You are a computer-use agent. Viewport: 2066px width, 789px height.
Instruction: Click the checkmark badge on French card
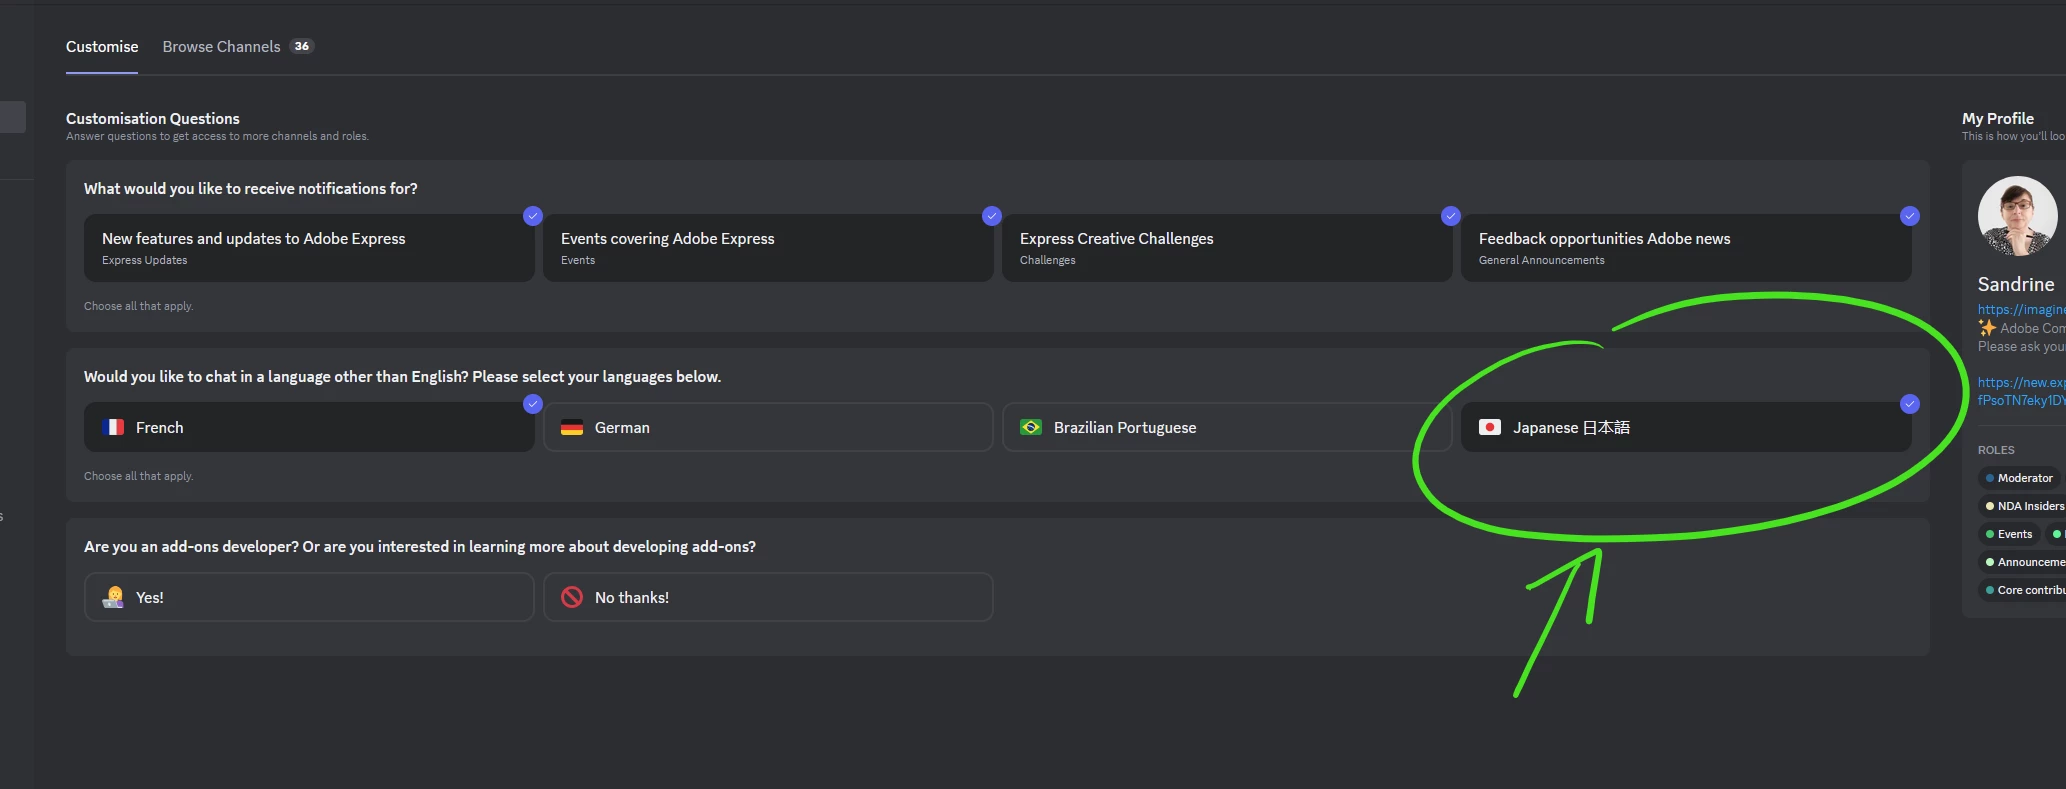pyautogui.click(x=533, y=404)
